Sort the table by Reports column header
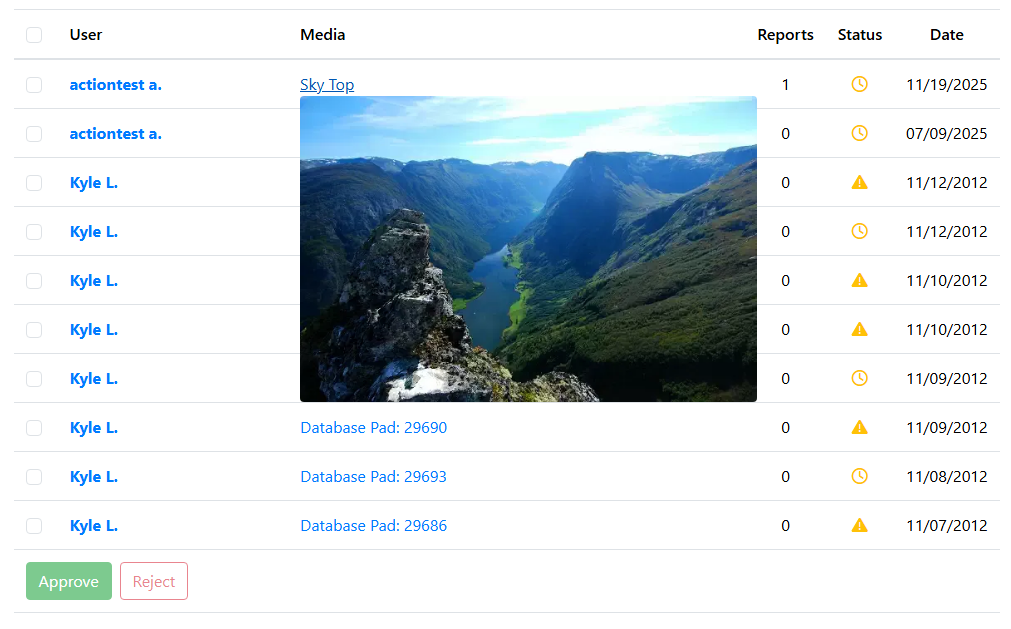Image resolution: width=1011 pixels, height=629 pixels. click(x=785, y=35)
